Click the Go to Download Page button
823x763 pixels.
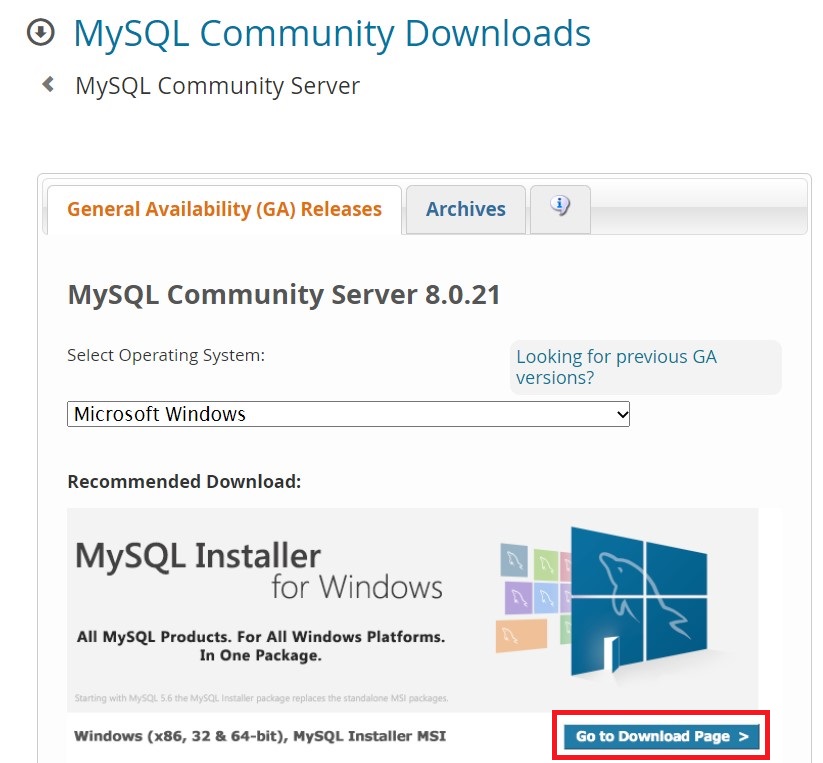pos(661,736)
